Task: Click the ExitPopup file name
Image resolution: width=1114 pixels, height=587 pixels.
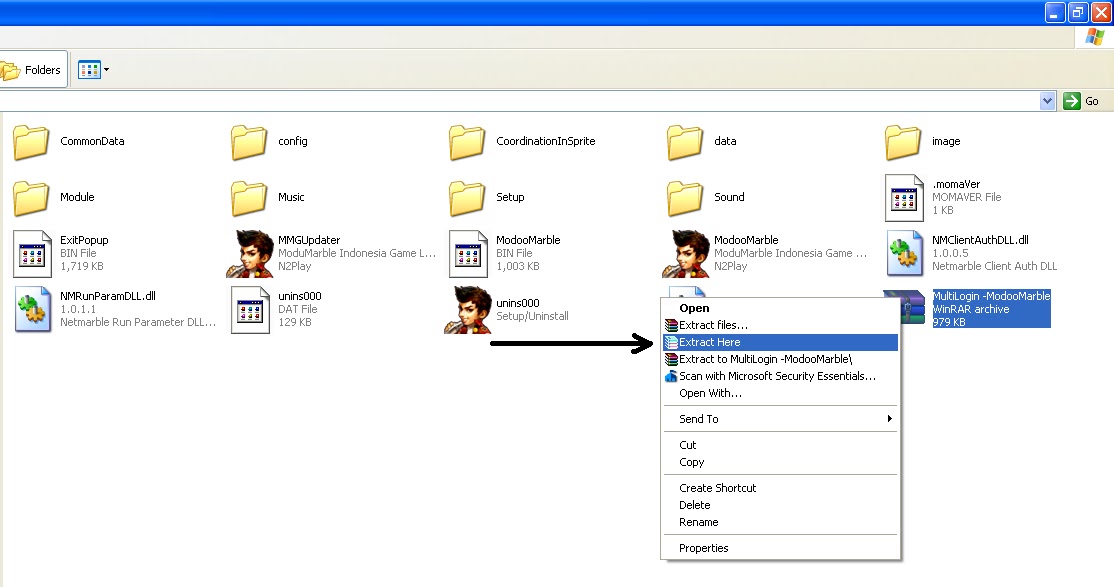Action: coord(85,240)
